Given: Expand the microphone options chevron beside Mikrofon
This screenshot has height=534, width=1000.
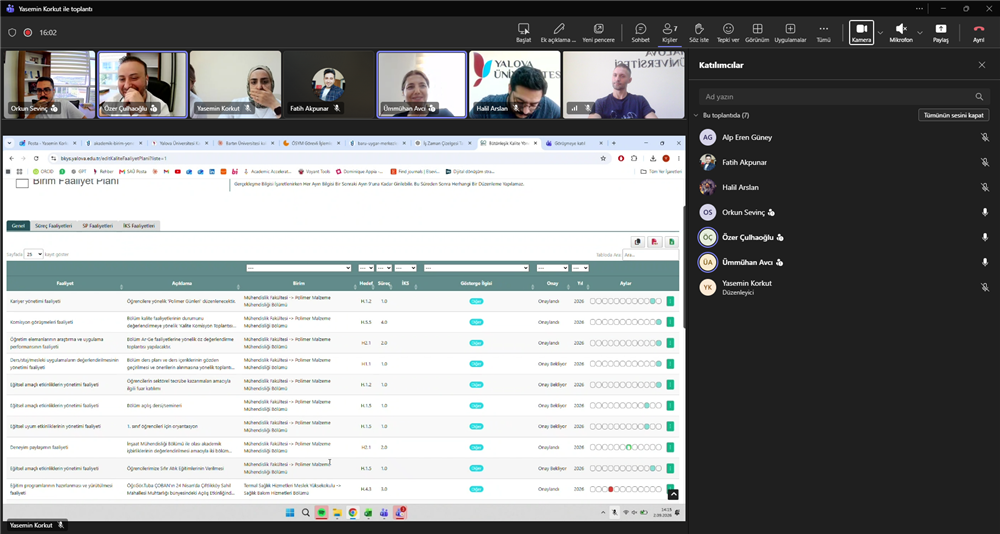Looking at the screenshot, I should coord(920,32).
